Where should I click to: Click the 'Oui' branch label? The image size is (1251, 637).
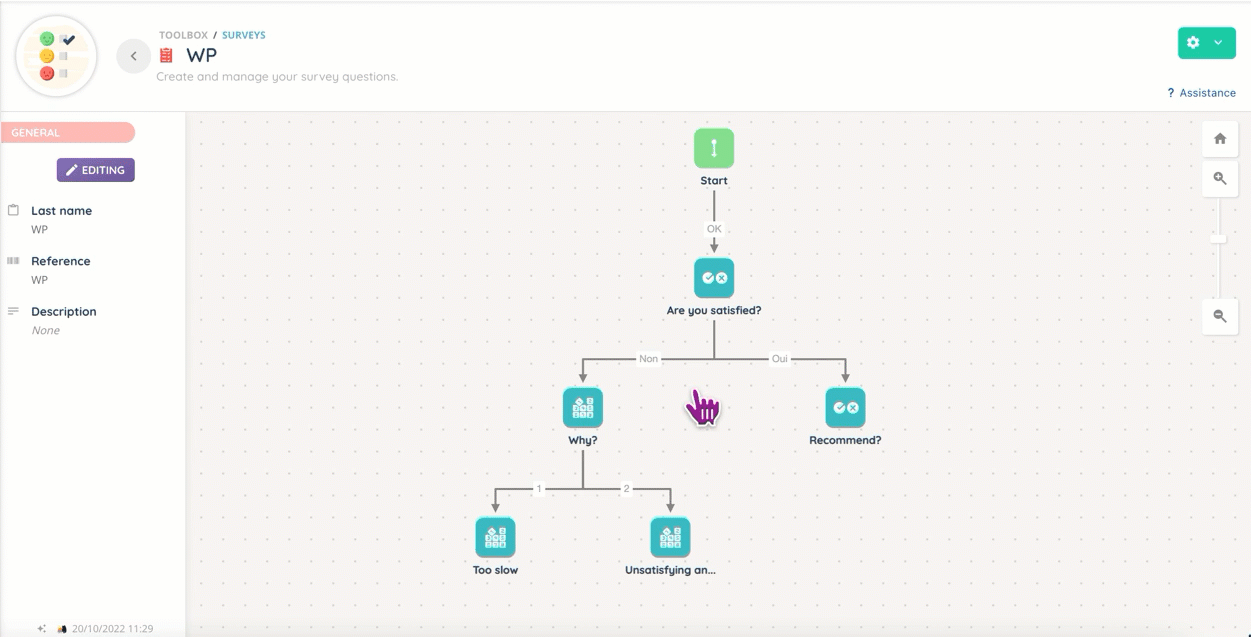780,358
